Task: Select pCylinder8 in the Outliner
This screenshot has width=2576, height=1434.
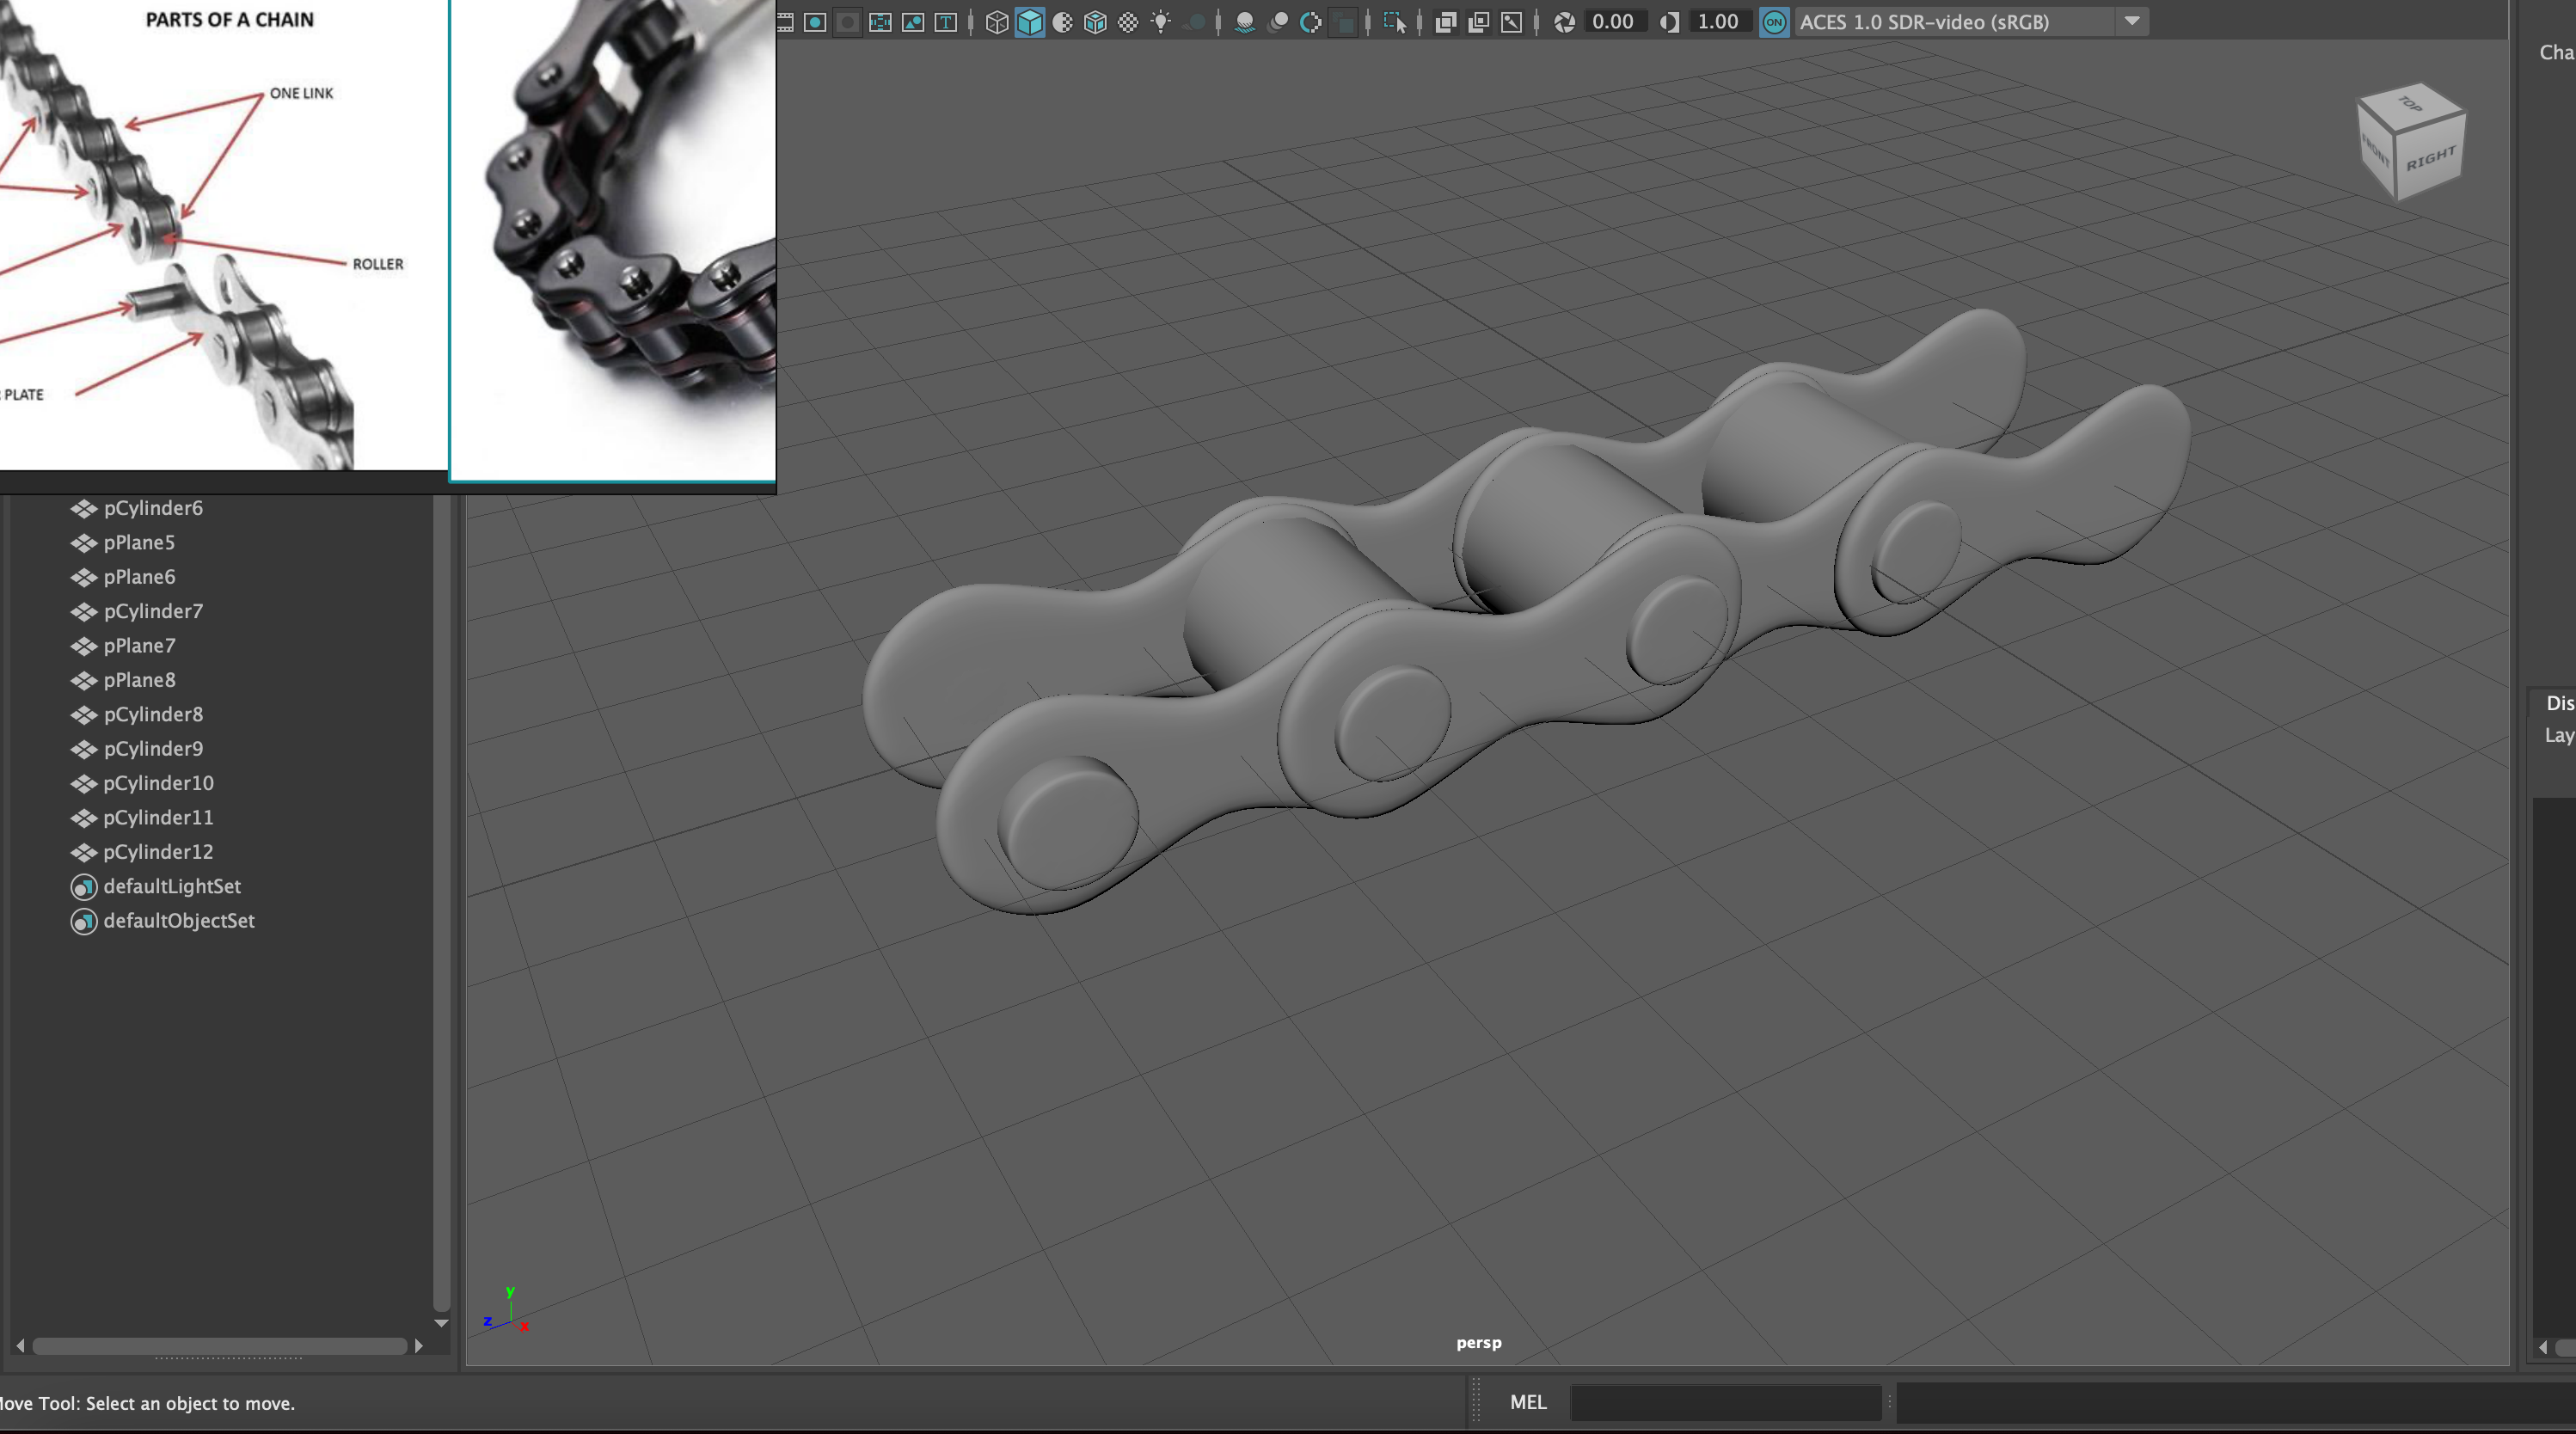Action: (x=153, y=714)
